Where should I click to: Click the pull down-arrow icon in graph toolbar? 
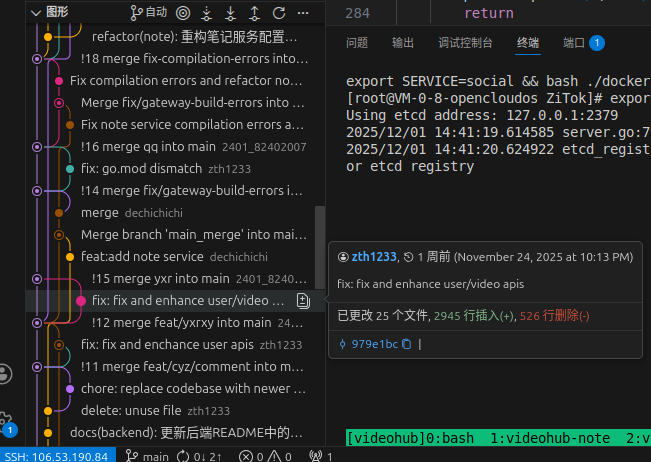pos(230,13)
